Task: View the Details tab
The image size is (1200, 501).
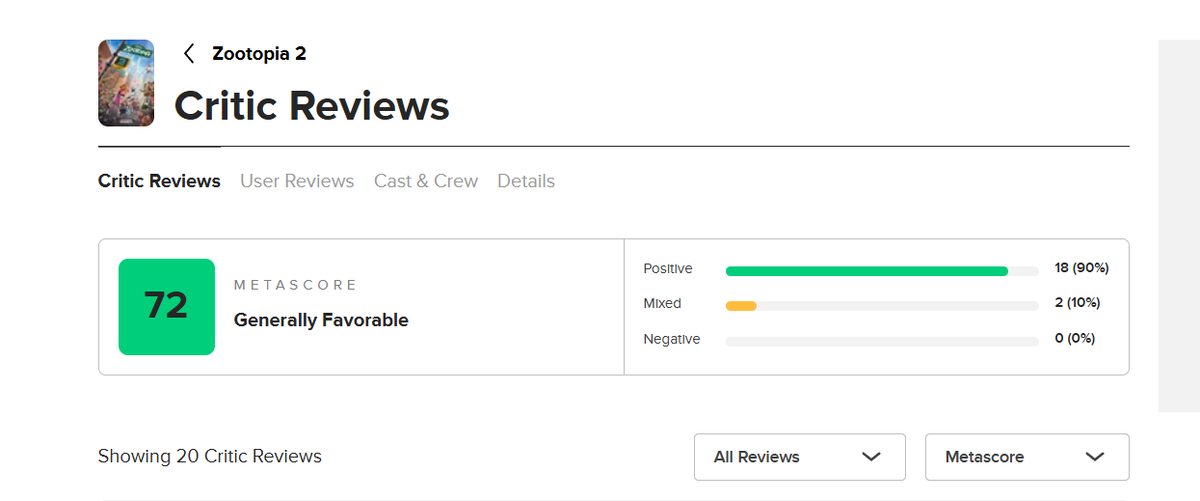Action: (x=526, y=181)
